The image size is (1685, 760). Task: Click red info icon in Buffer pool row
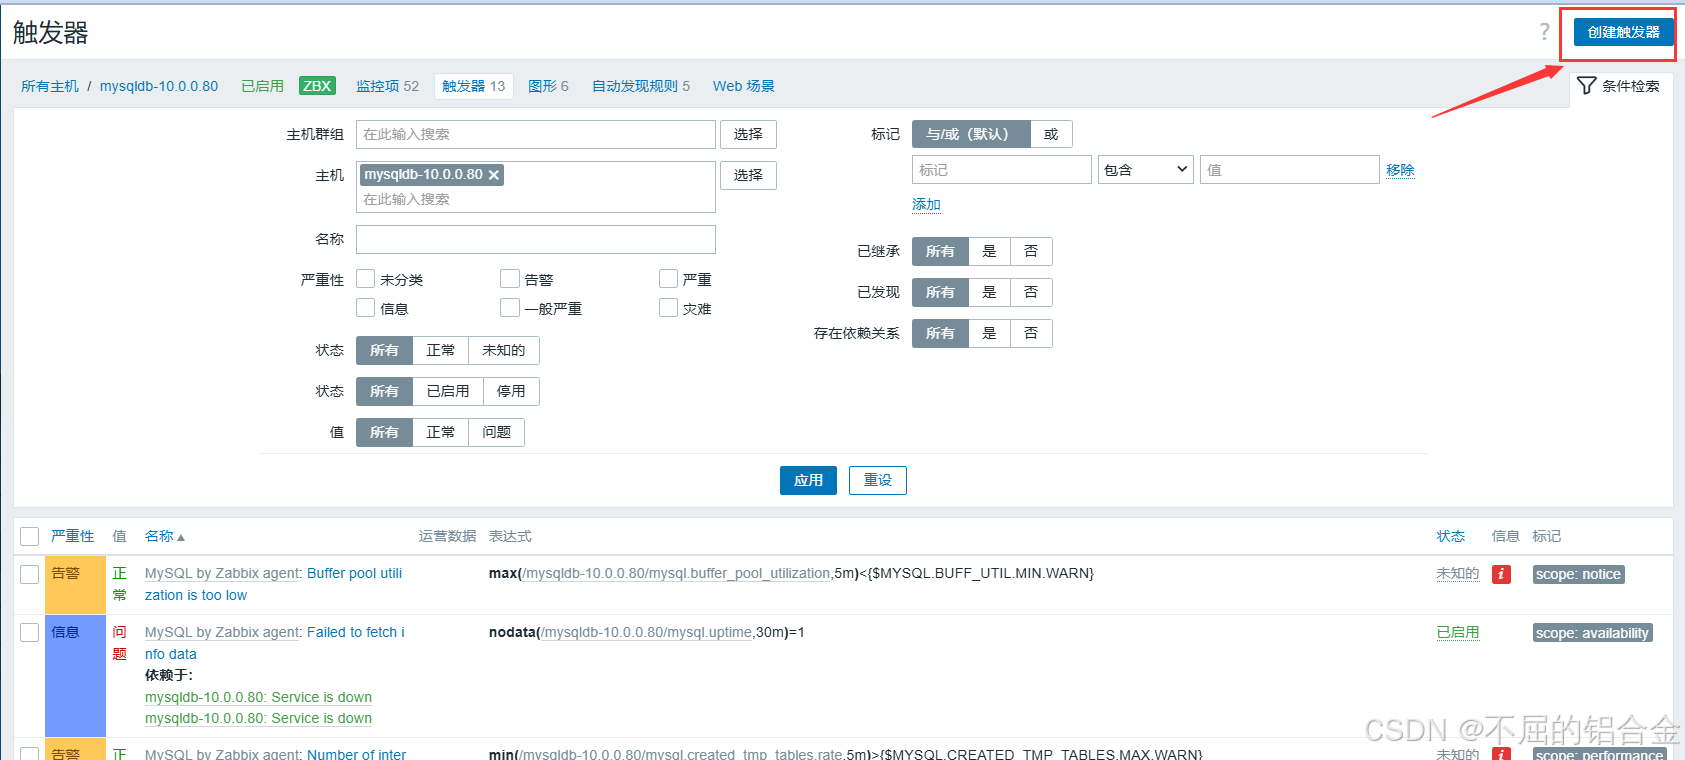(1501, 574)
